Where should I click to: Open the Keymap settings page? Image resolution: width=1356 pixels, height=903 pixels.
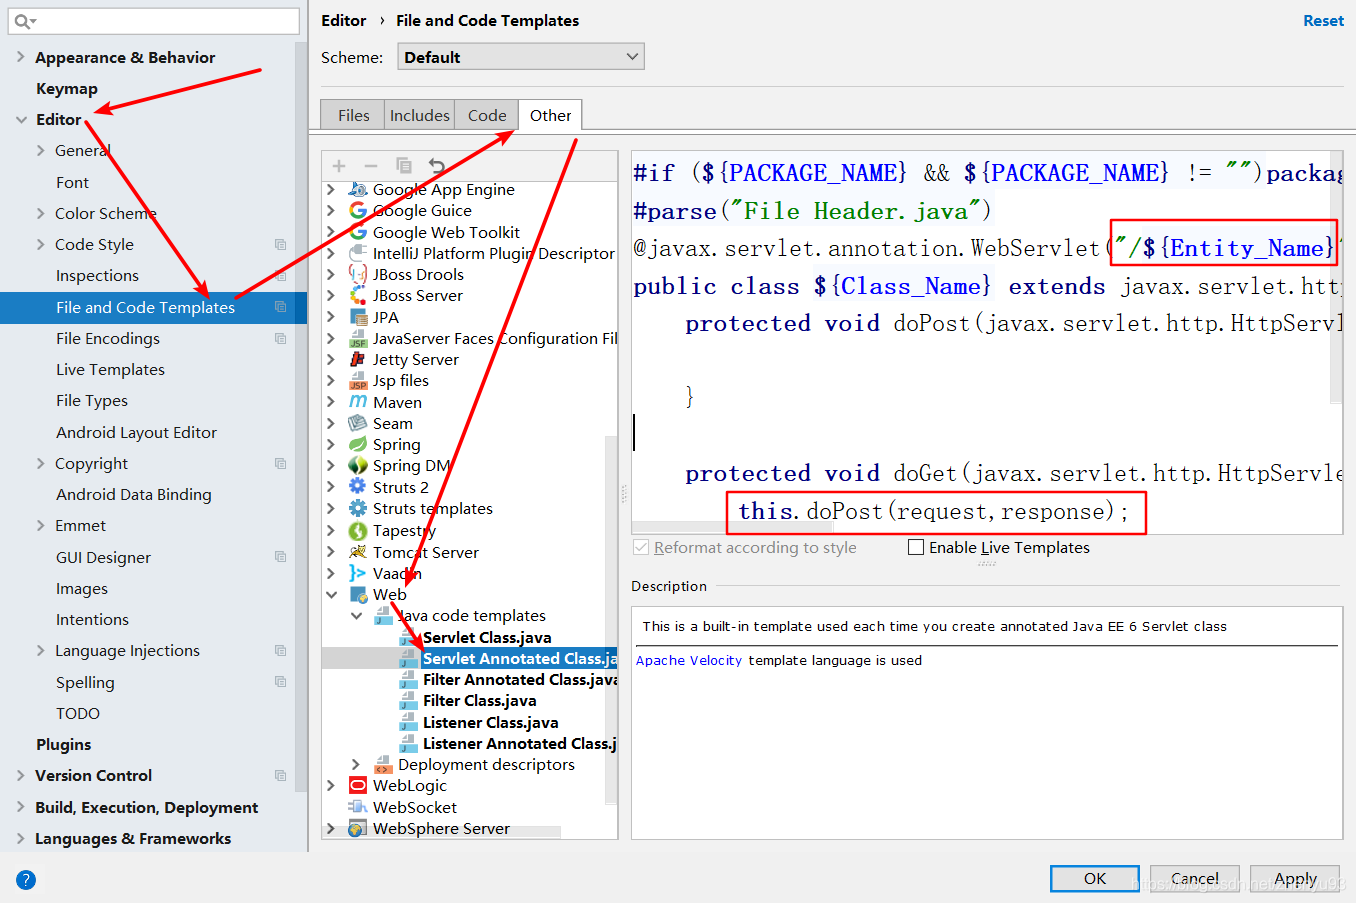[x=67, y=88]
